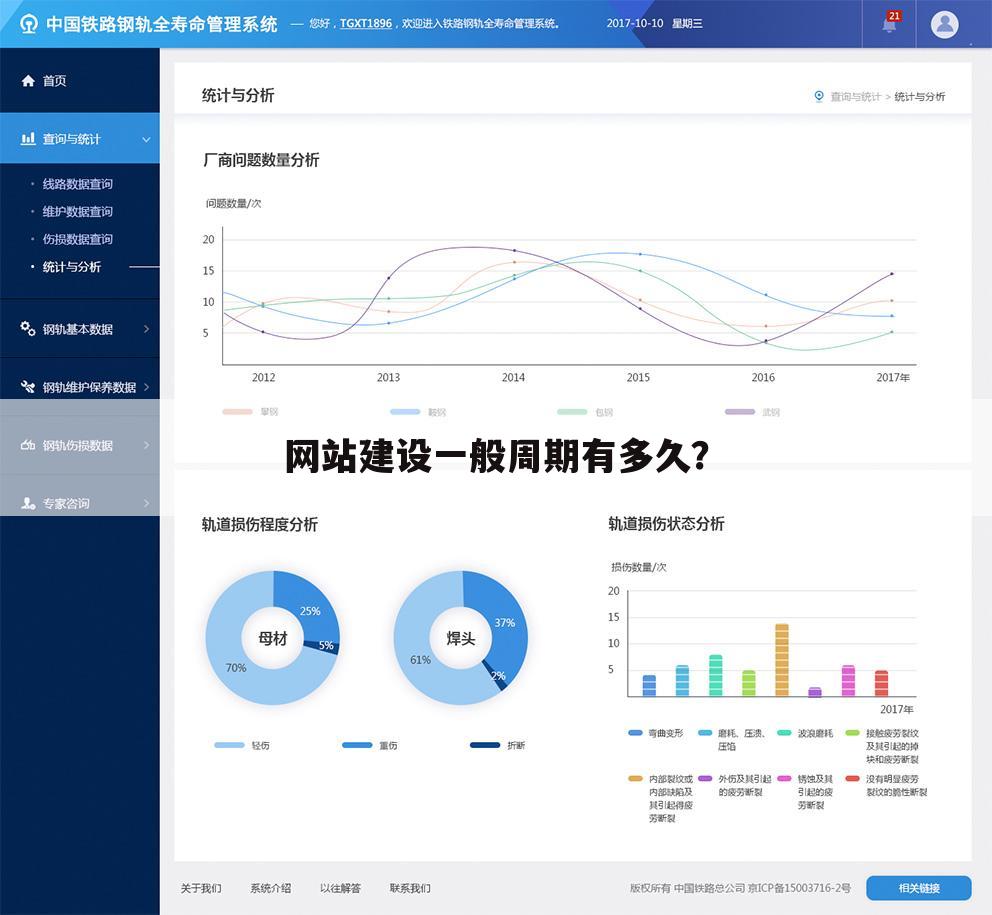The image size is (992, 915).
Task: Click the location pin in the breadcrumb
Action: 819,96
